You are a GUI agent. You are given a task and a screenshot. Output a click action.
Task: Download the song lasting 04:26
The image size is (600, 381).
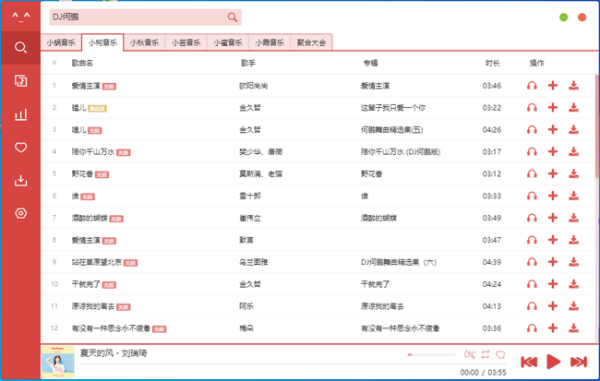coord(573,130)
